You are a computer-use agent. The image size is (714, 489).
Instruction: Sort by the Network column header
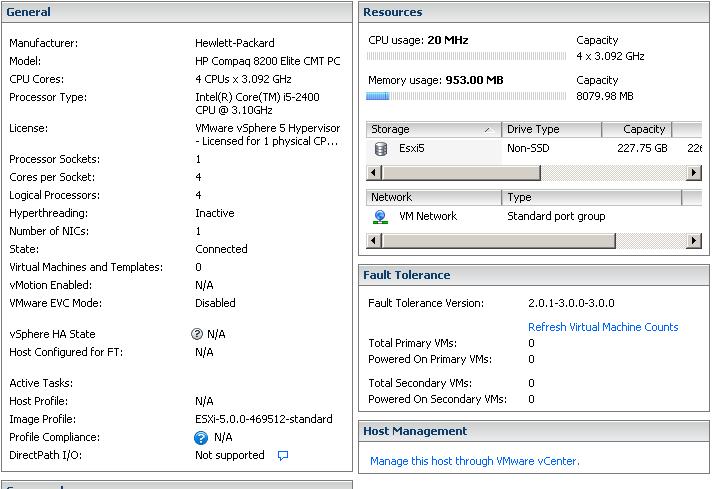[x=434, y=197]
